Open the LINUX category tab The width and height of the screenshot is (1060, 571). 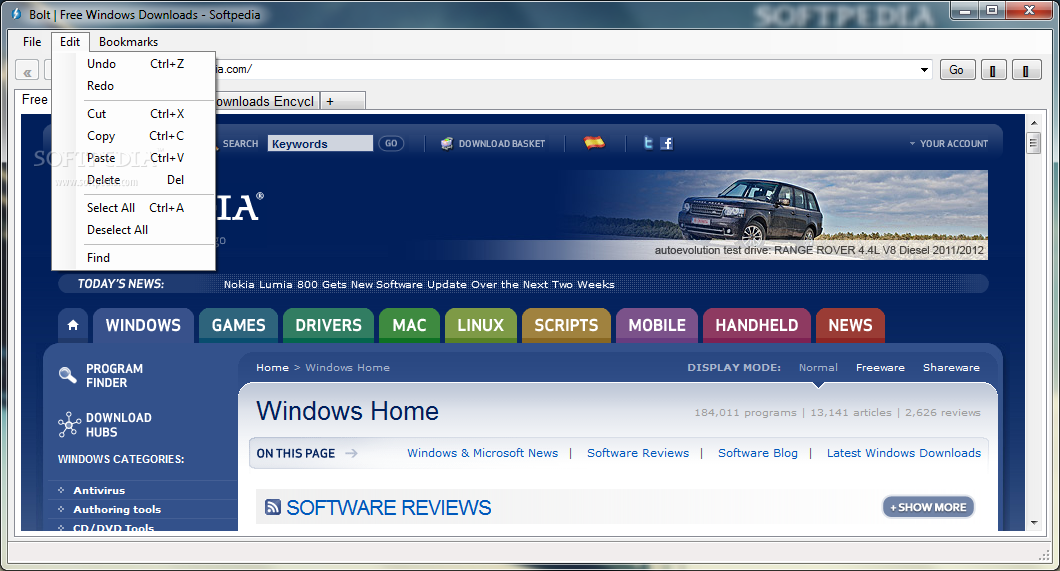coord(481,326)
